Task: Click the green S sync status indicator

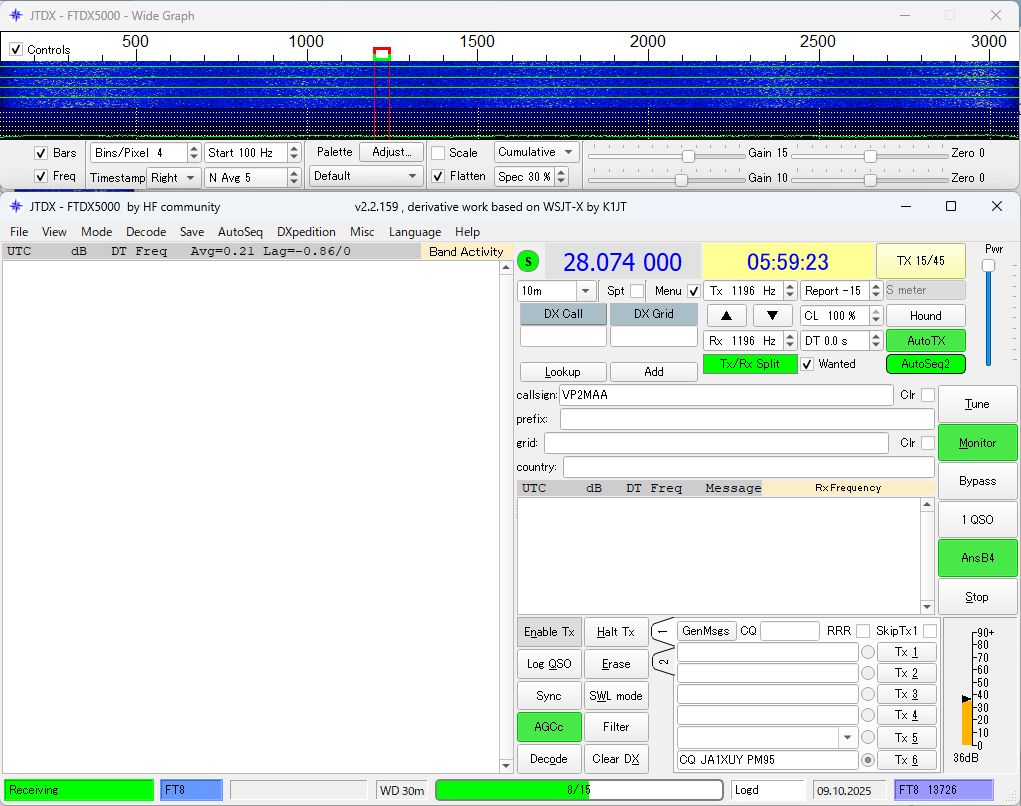Action: [528, 260]
